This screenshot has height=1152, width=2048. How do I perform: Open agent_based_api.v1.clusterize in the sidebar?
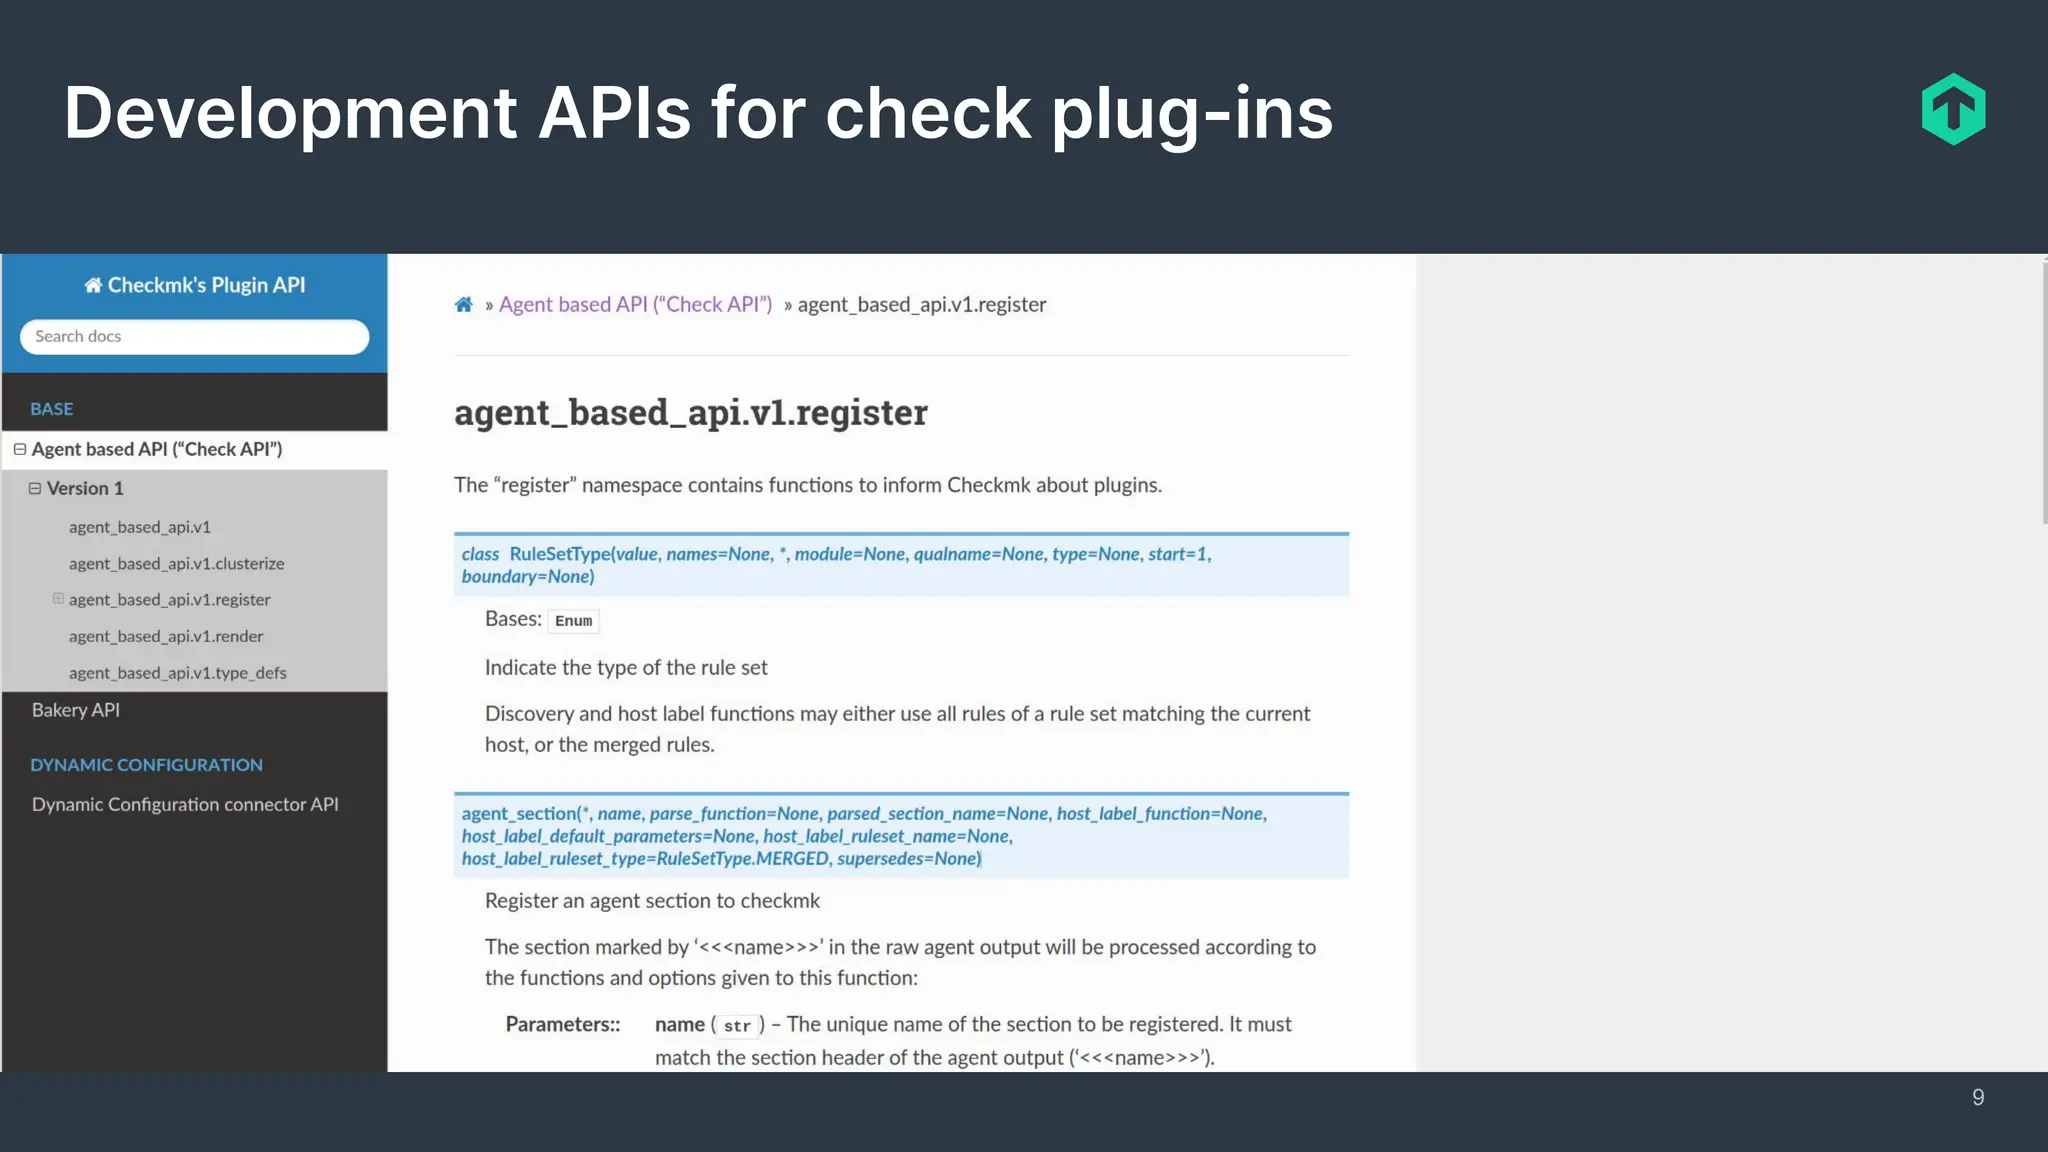pos(177,563)
